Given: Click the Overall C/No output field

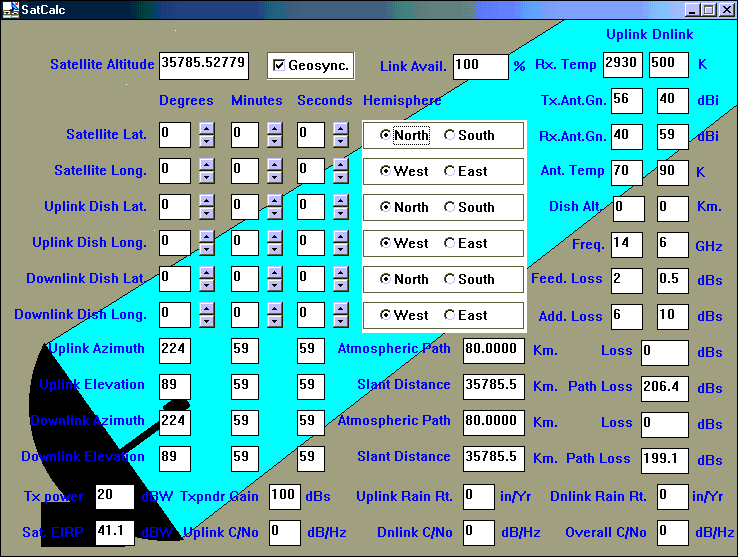Looking at the screenshot, I should pos(673,533).
